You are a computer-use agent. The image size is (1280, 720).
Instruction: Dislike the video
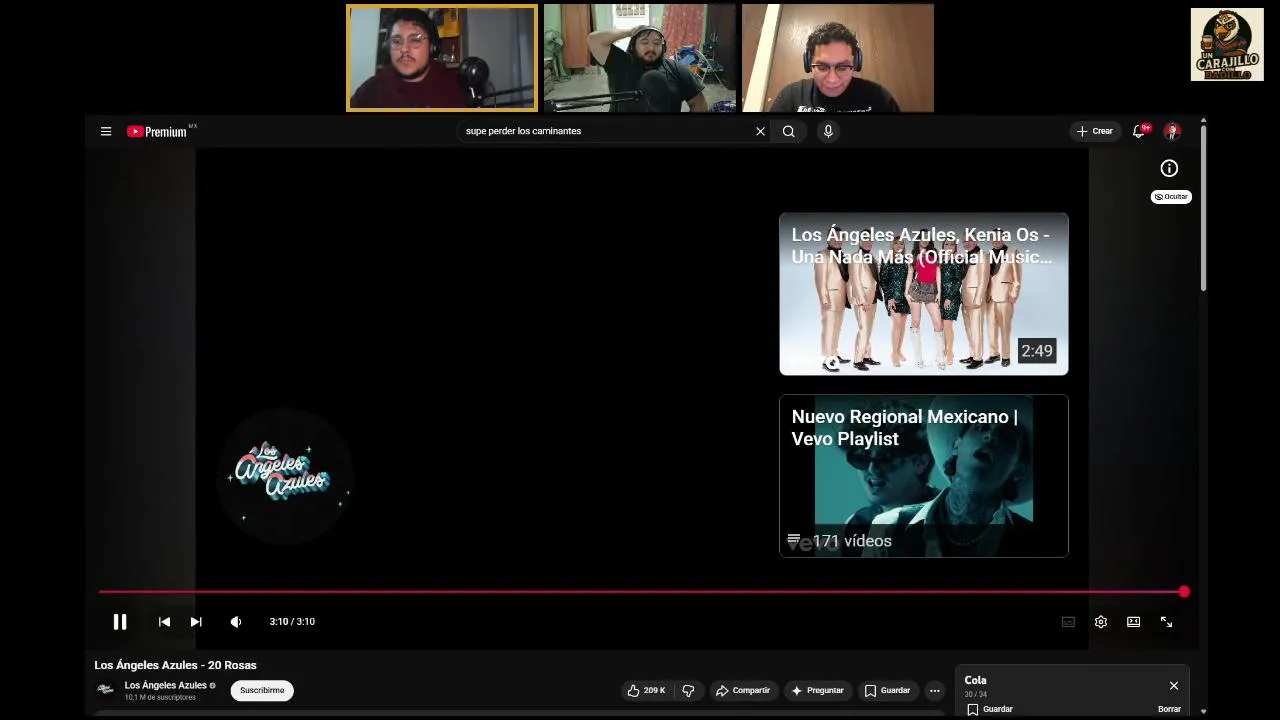pos(688,690)
